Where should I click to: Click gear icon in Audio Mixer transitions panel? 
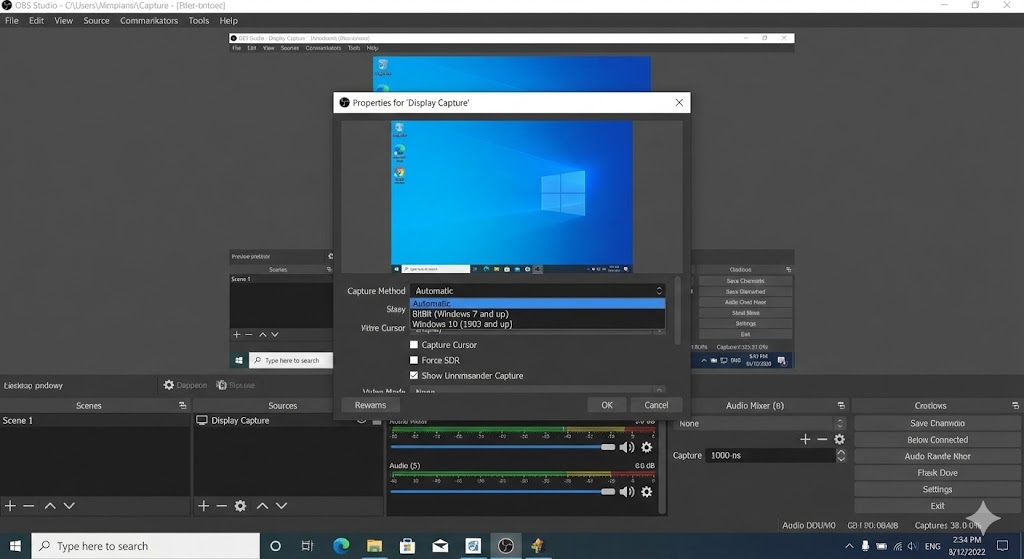pos(839,439)
